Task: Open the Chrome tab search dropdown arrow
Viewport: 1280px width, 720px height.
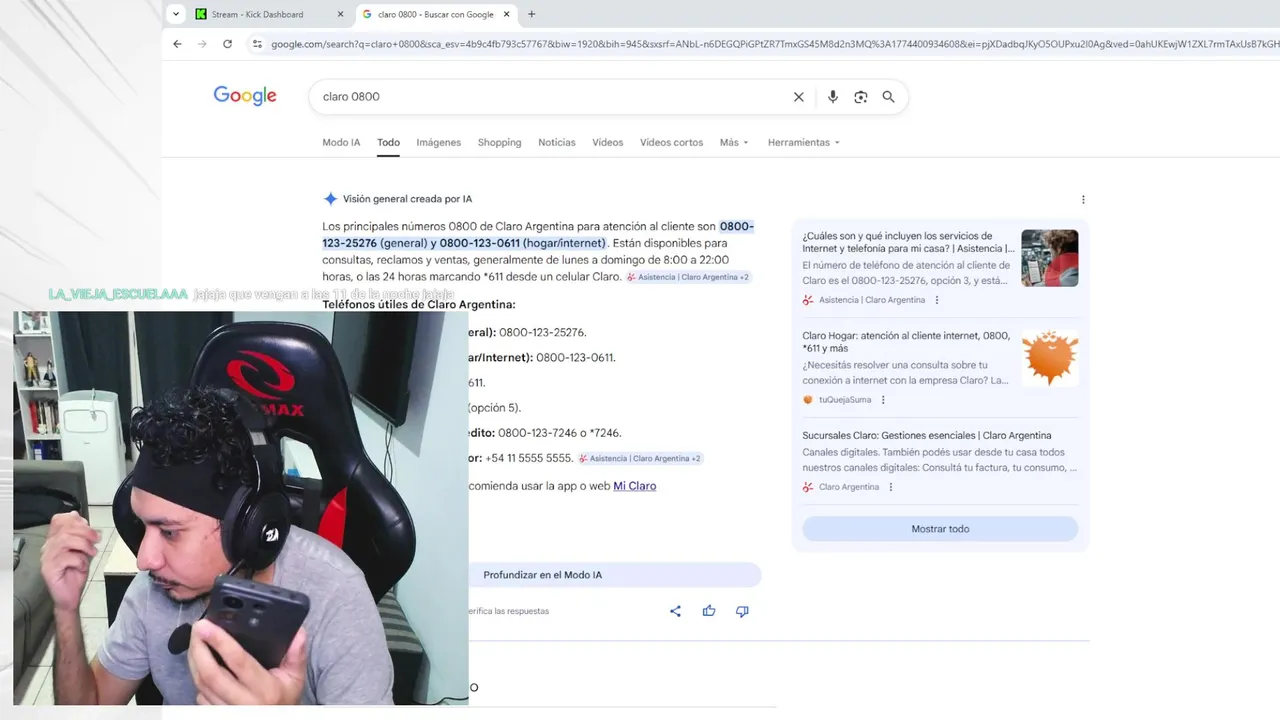Action: pyautogui.click(x=176, y=14)
